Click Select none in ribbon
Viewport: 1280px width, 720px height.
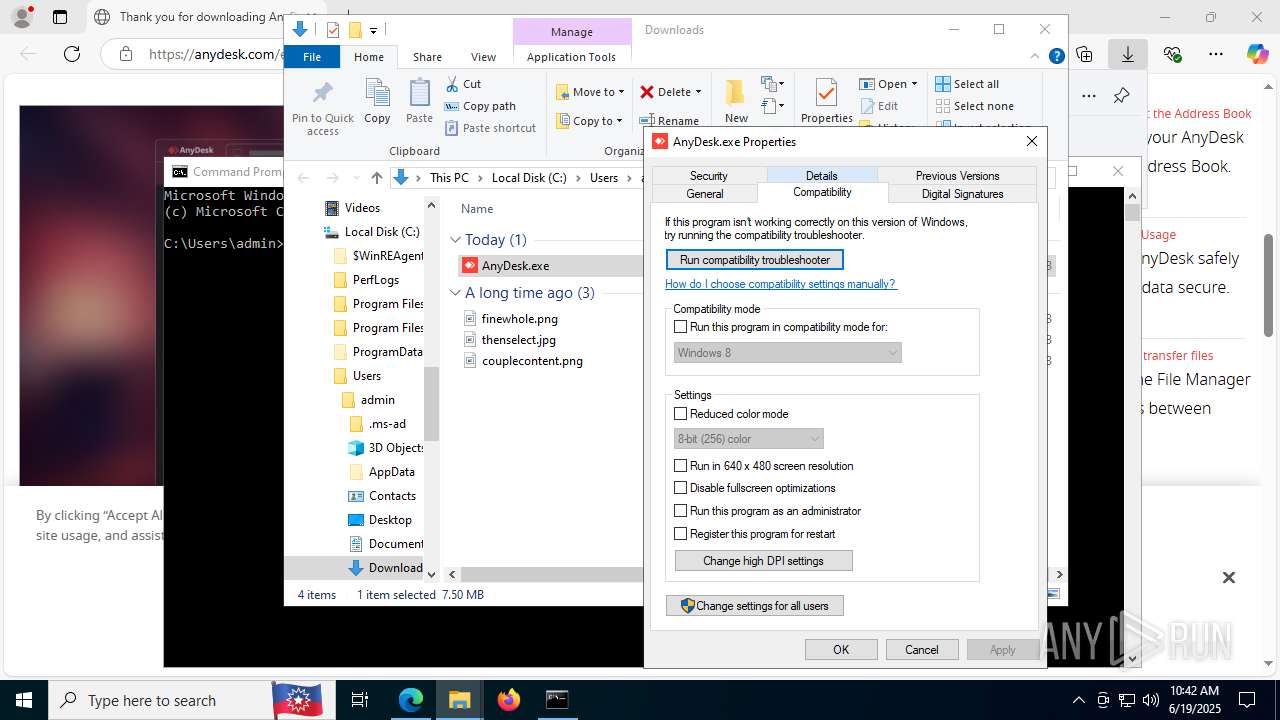974,106
